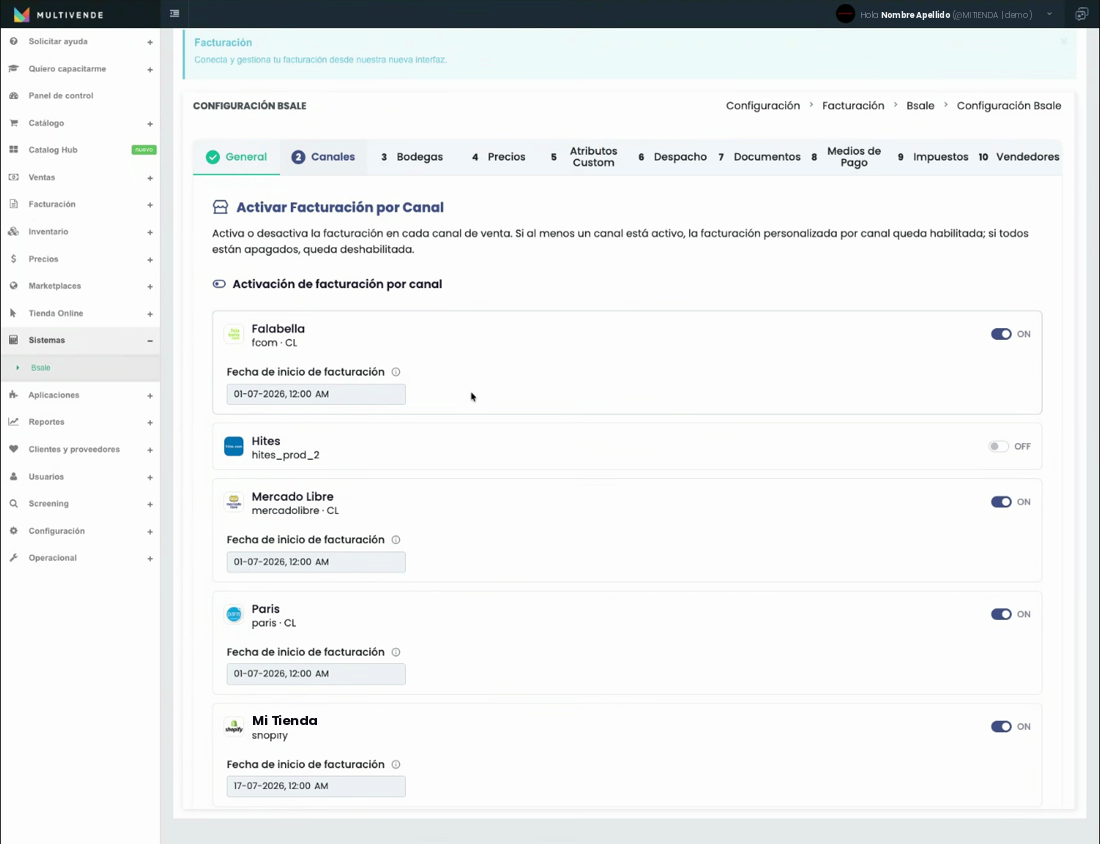Screen dimensions: 1100x844
Task: Open the Impuestos tab
Action: point(933,156)
